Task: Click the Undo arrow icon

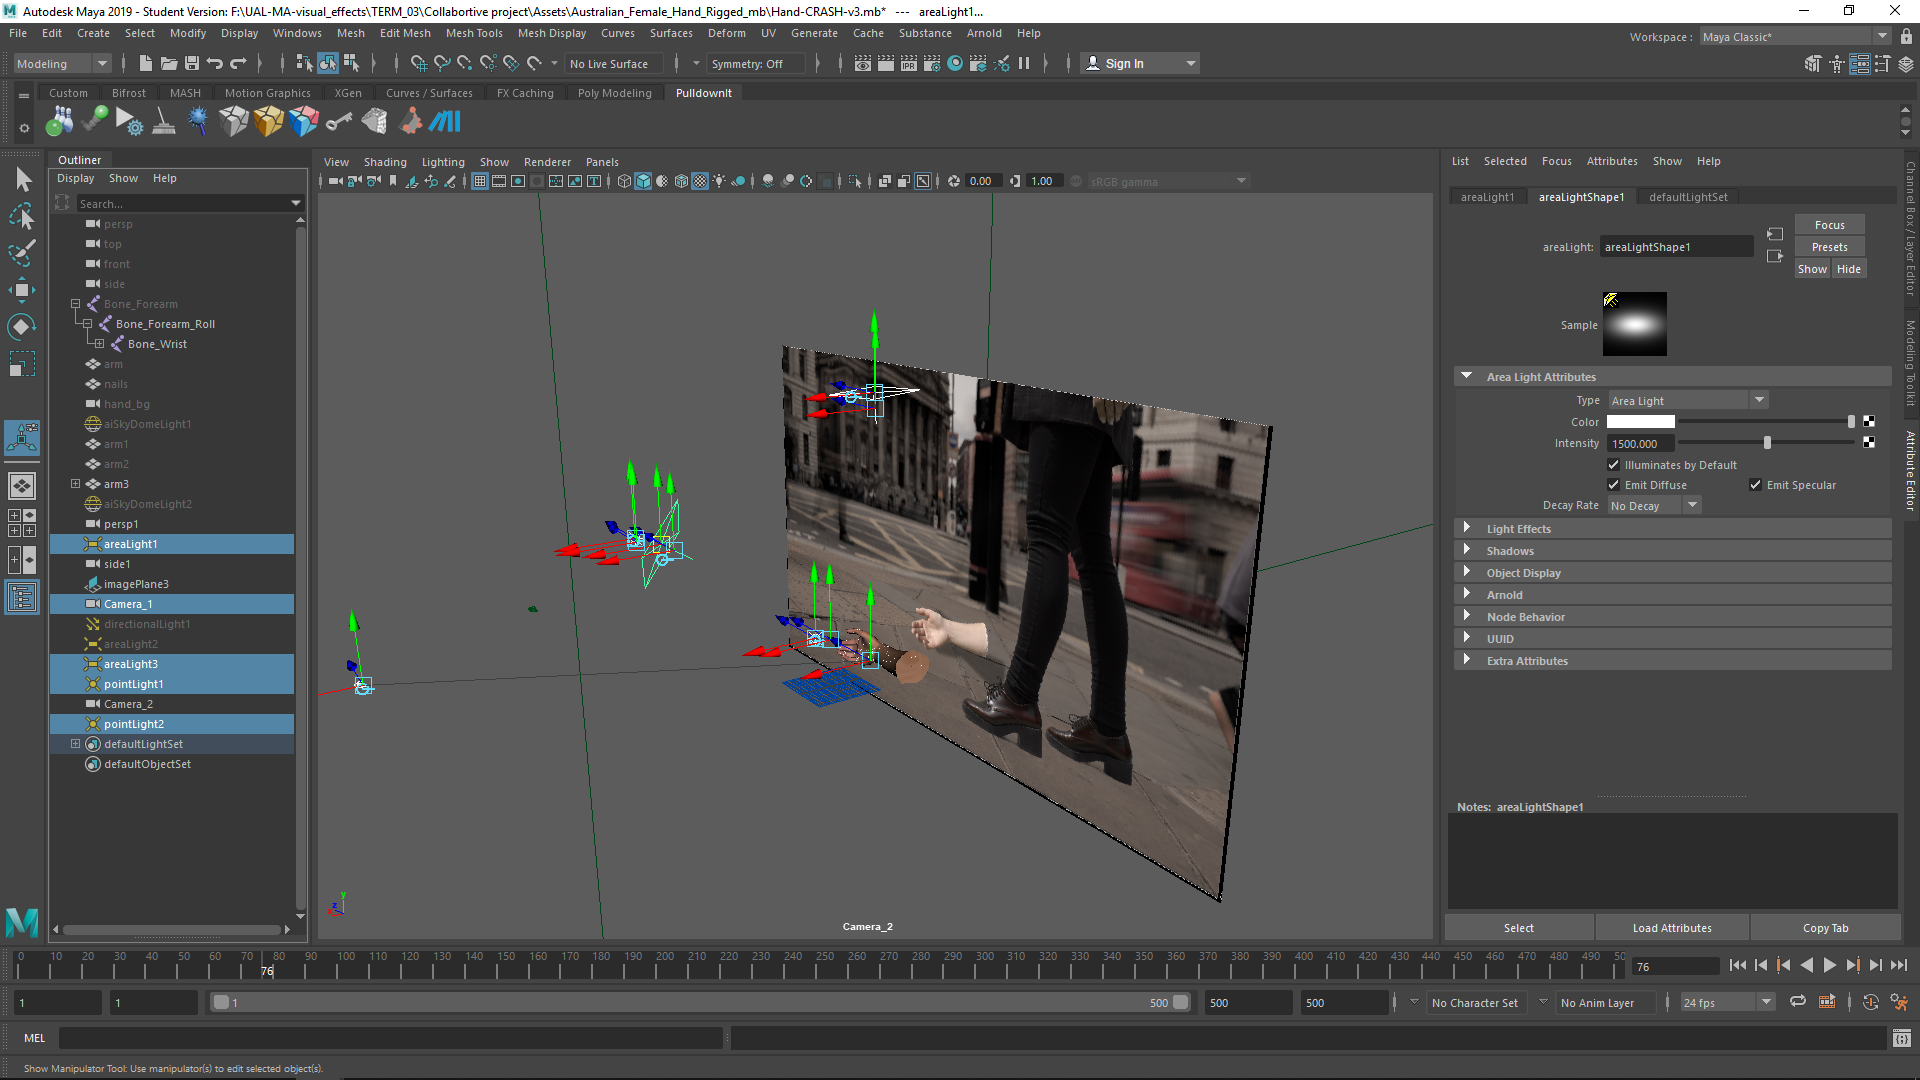Action: click(x=215, y=64)
